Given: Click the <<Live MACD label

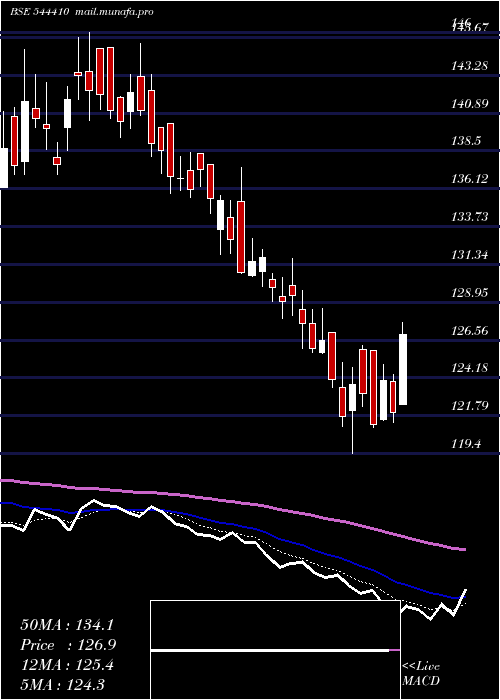Looking at the screenshot, I should pyautogui.click(x=421, y=674).
